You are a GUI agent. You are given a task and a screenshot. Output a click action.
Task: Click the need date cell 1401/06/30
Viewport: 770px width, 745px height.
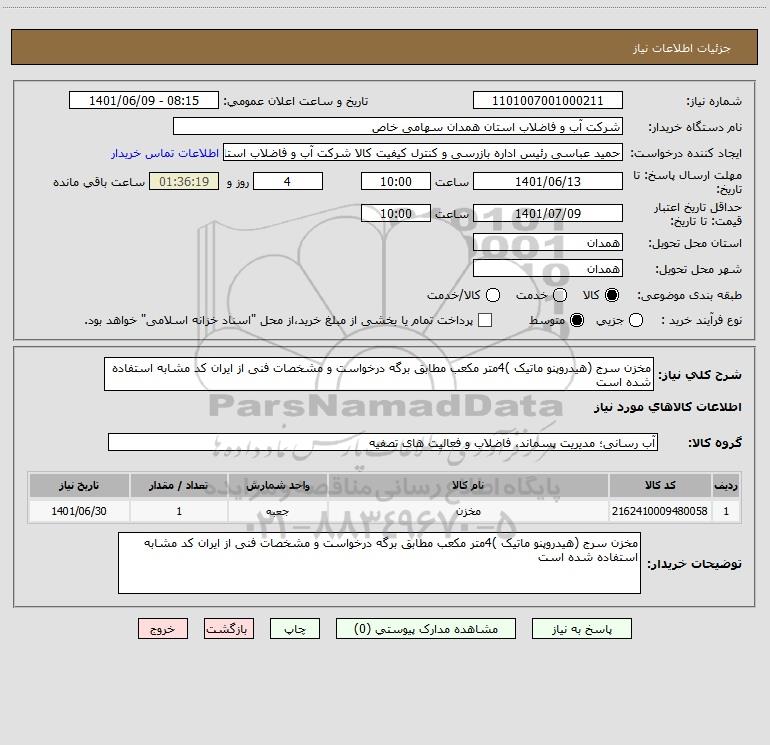tap(79, 511)
